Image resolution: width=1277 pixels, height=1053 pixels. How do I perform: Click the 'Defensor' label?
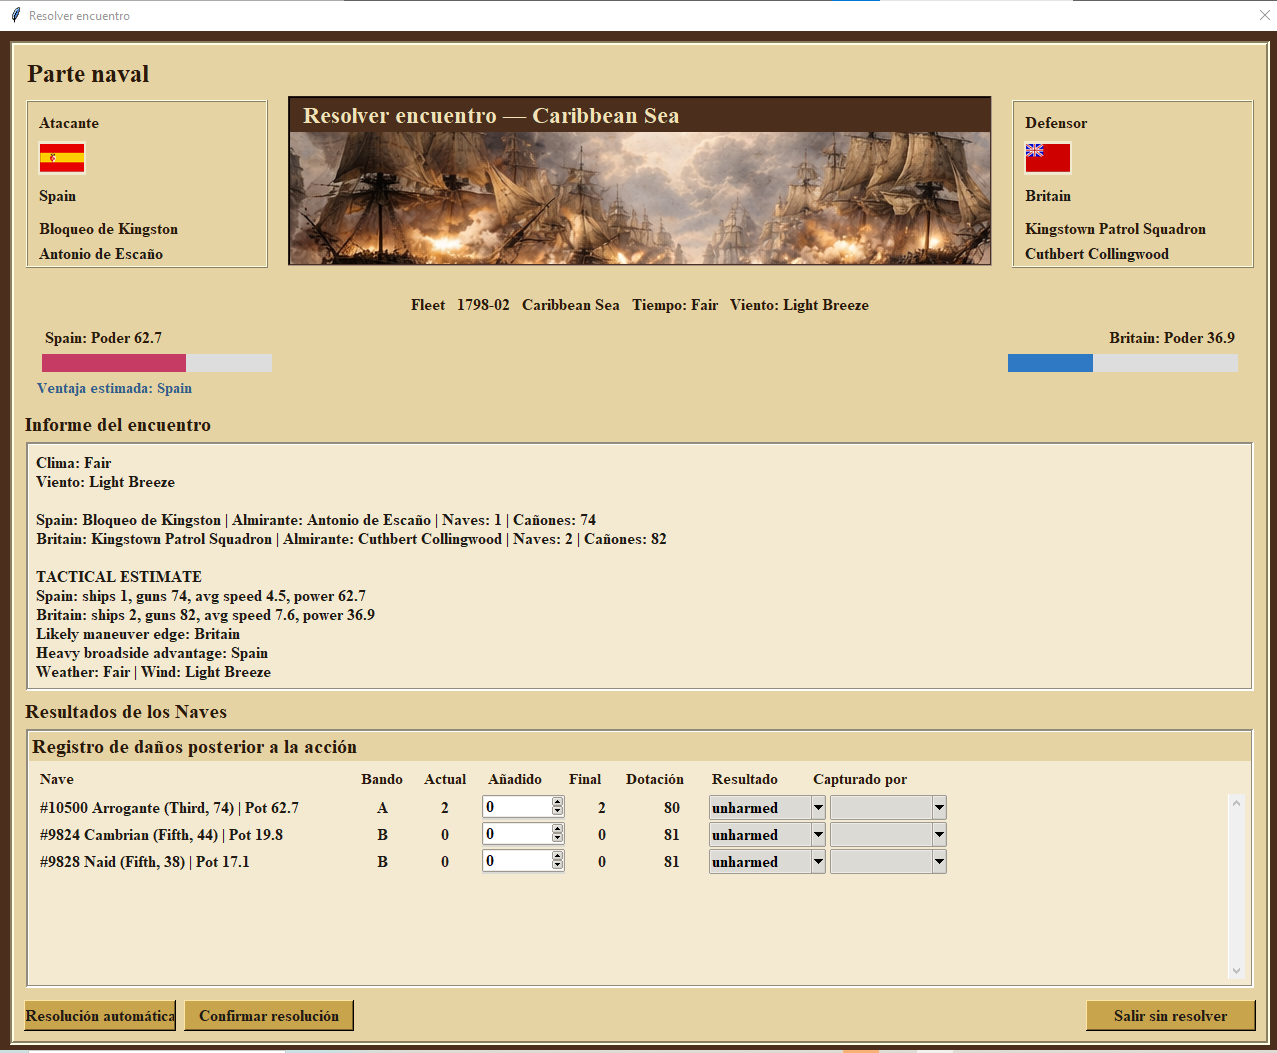coord(1056,123)
